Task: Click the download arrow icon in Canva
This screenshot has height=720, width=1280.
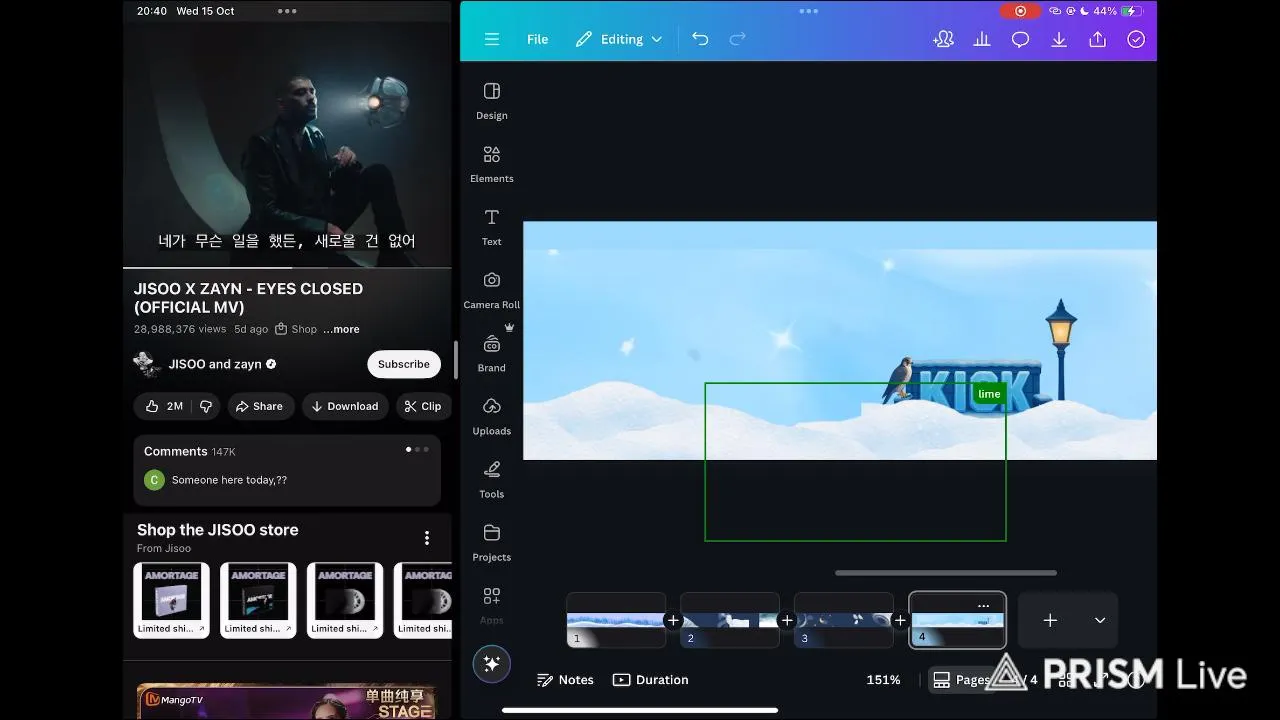Action: [1059, 39]
